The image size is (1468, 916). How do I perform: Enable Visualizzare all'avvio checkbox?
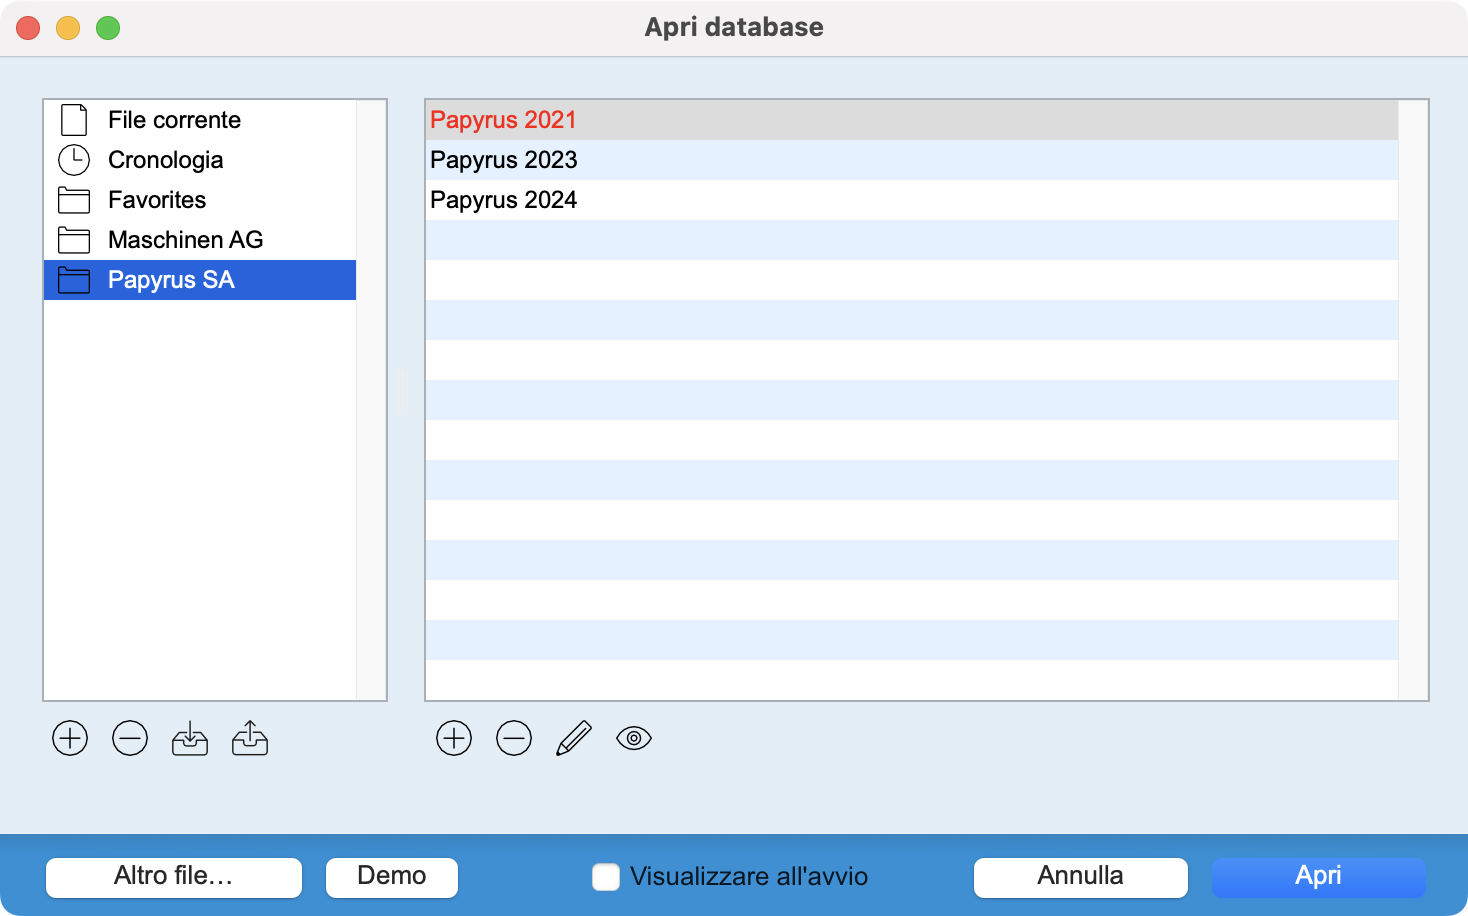[606, 877]
